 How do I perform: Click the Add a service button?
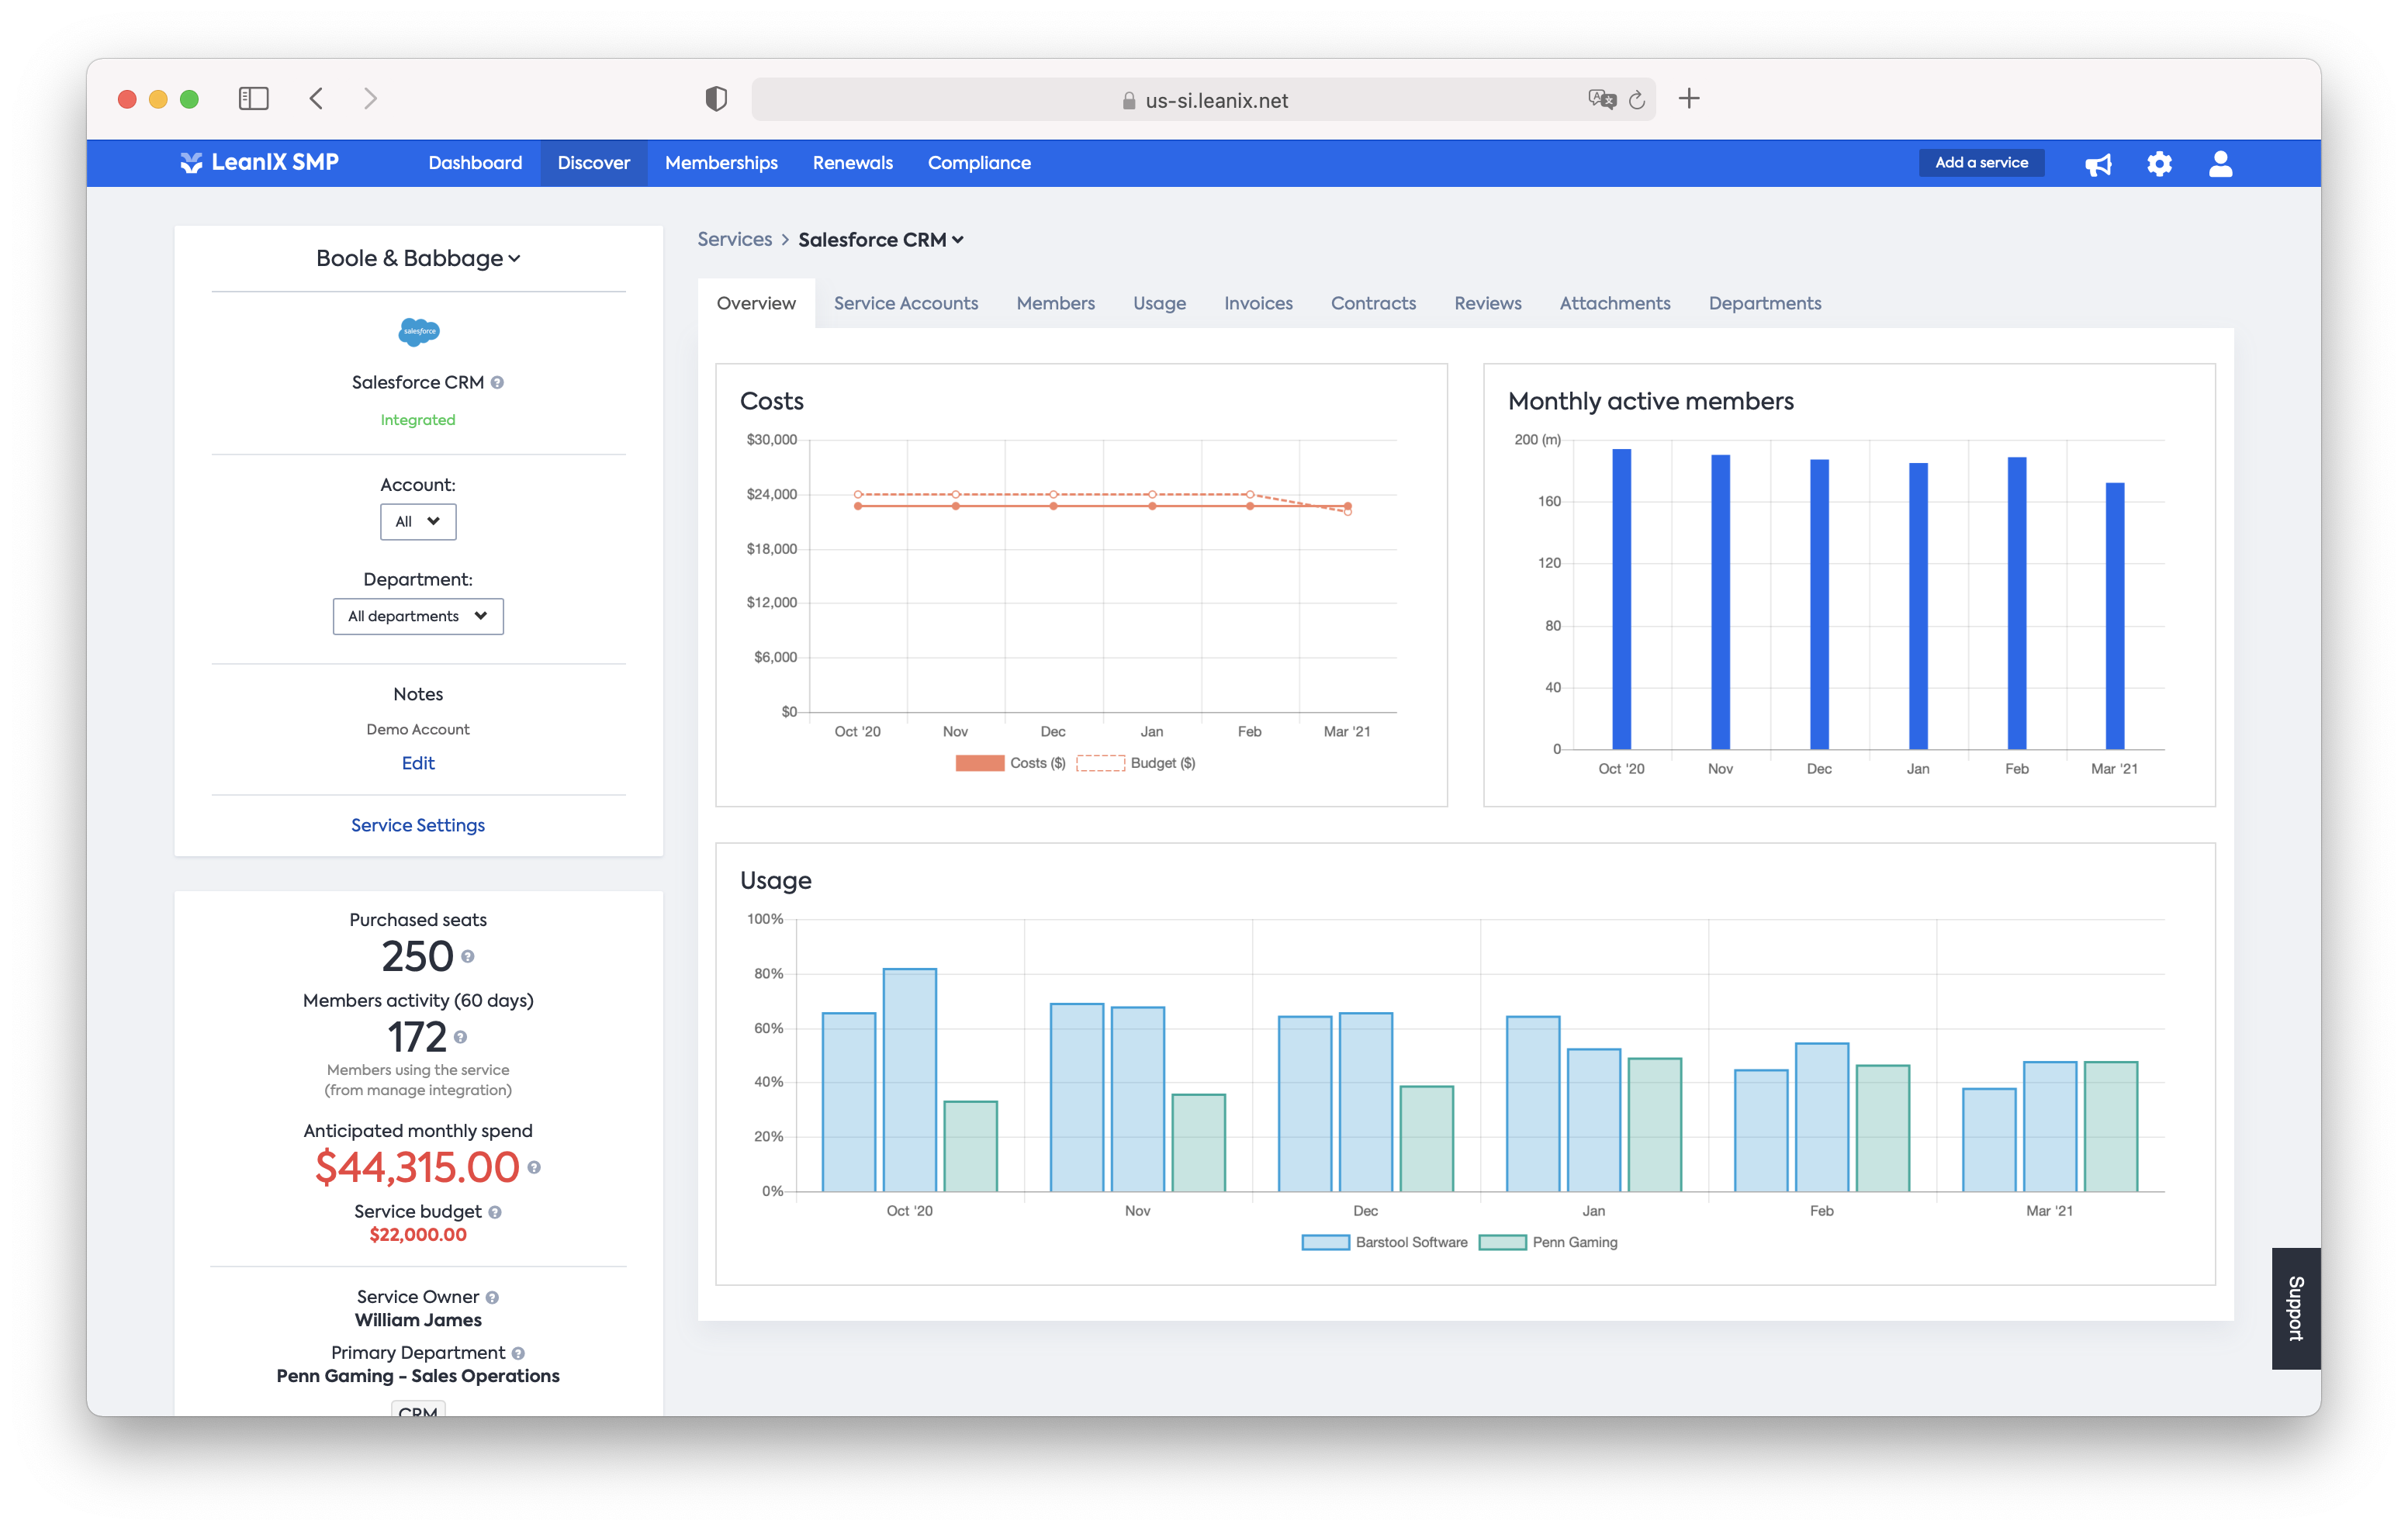[1981, 162]
